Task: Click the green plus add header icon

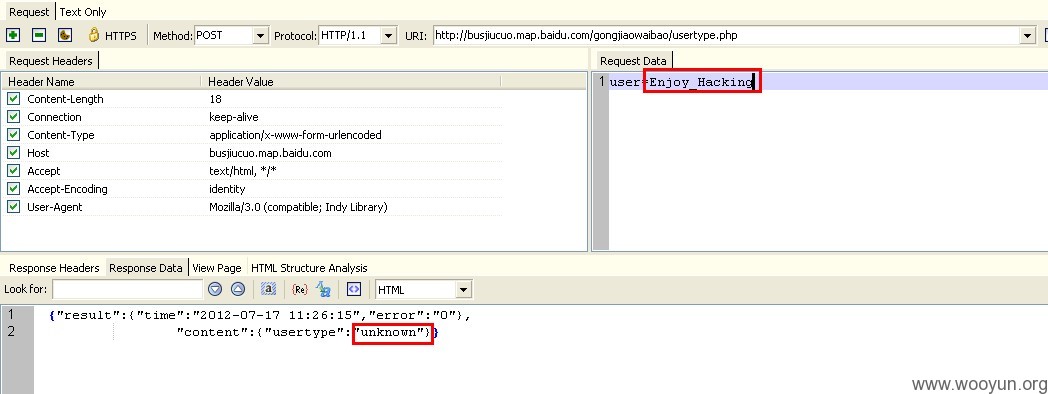Action: tap(13, 35)
